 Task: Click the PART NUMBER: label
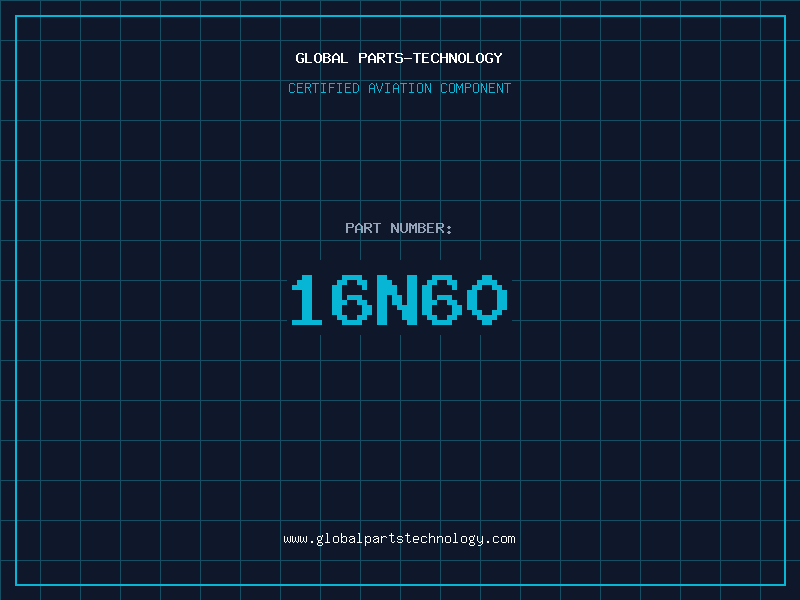tap(399, 228)
